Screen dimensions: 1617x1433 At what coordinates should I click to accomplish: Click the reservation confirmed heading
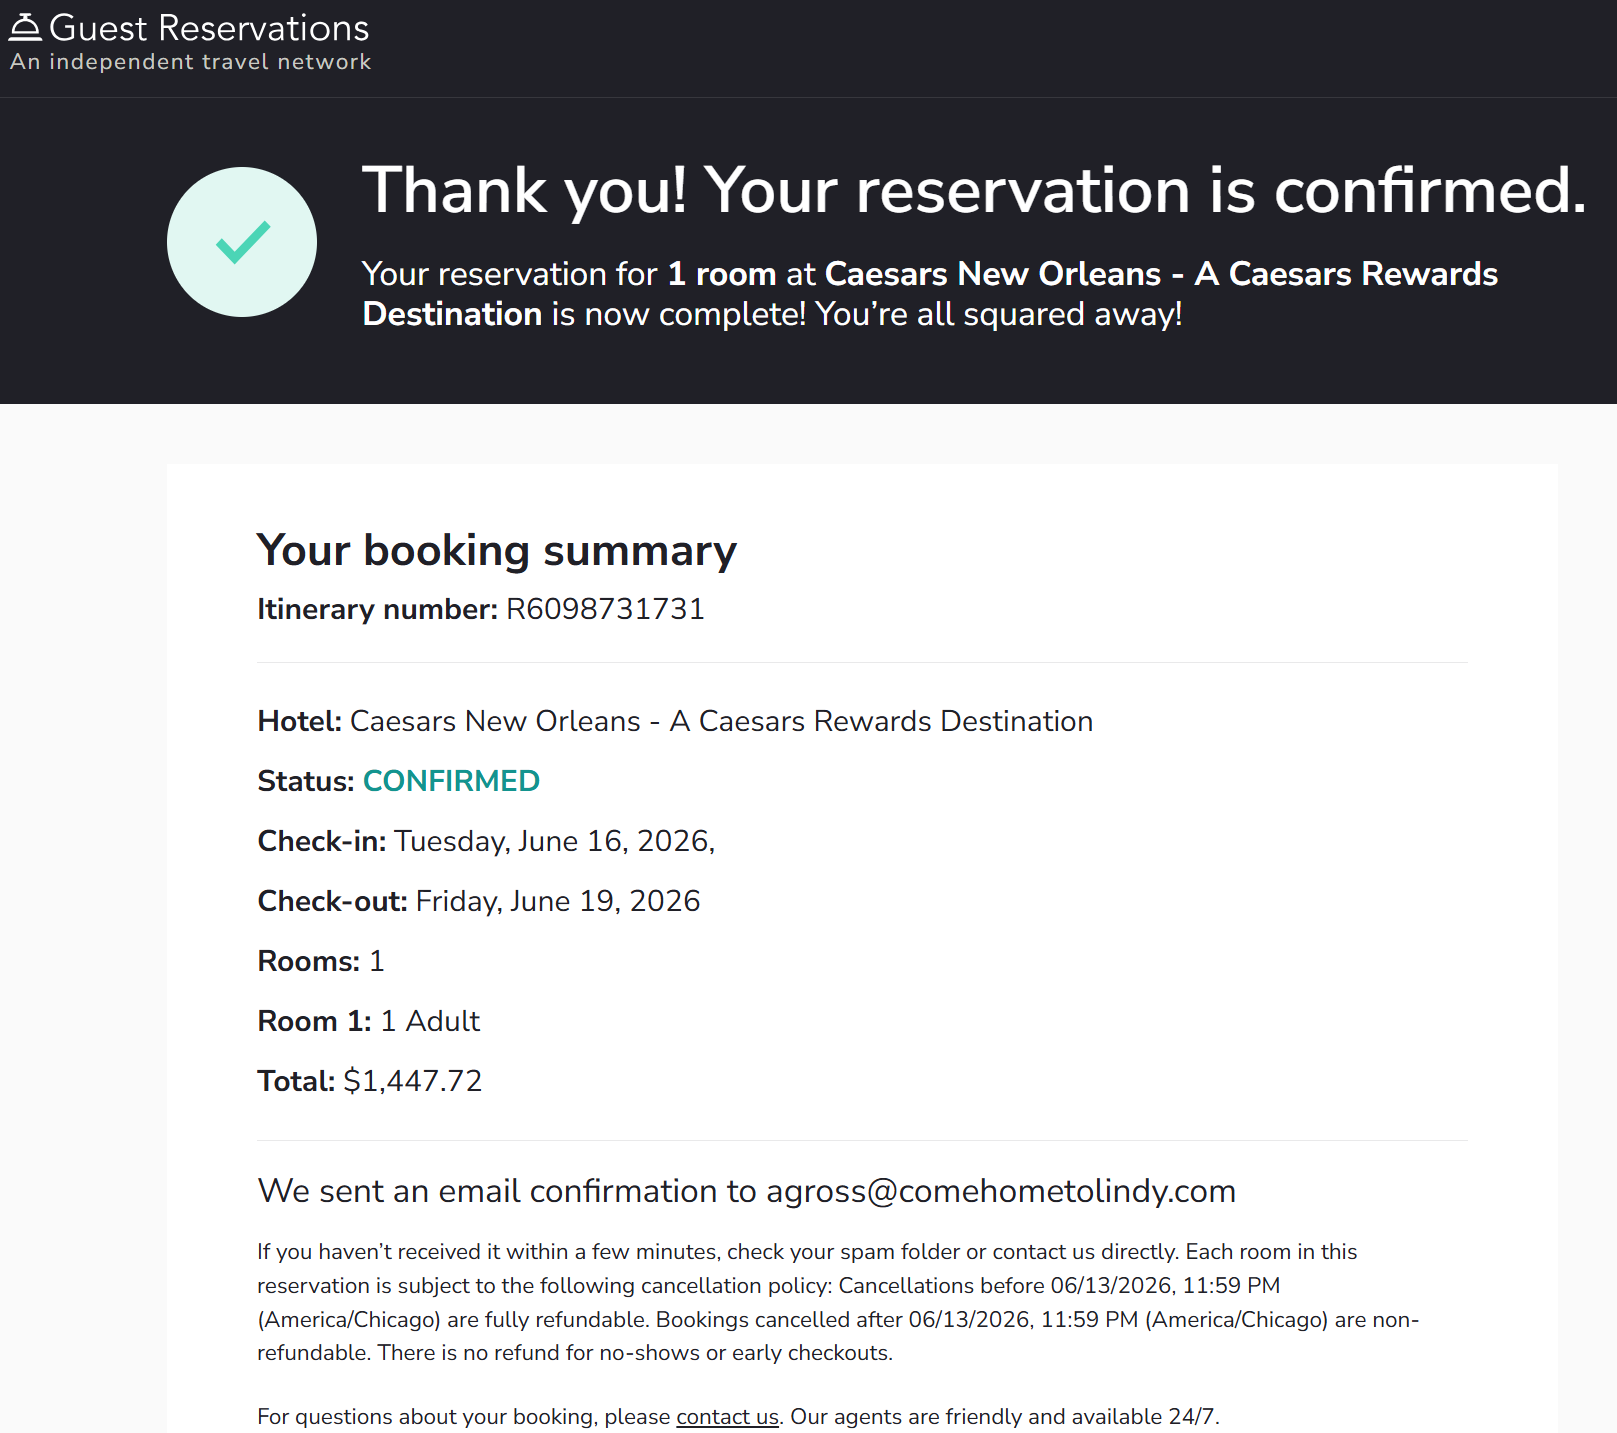pos(973,190)
